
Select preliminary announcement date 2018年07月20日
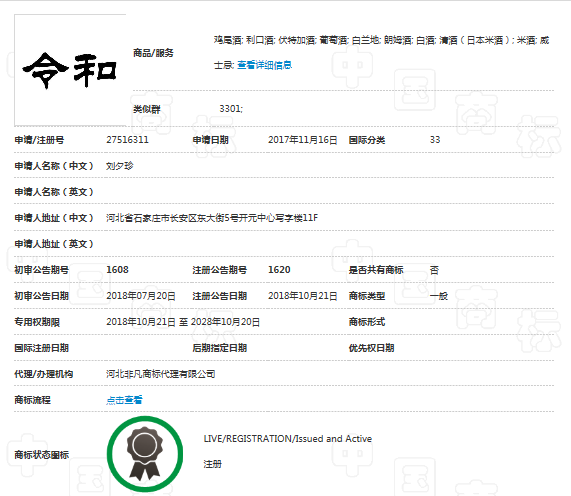[141, 296]
